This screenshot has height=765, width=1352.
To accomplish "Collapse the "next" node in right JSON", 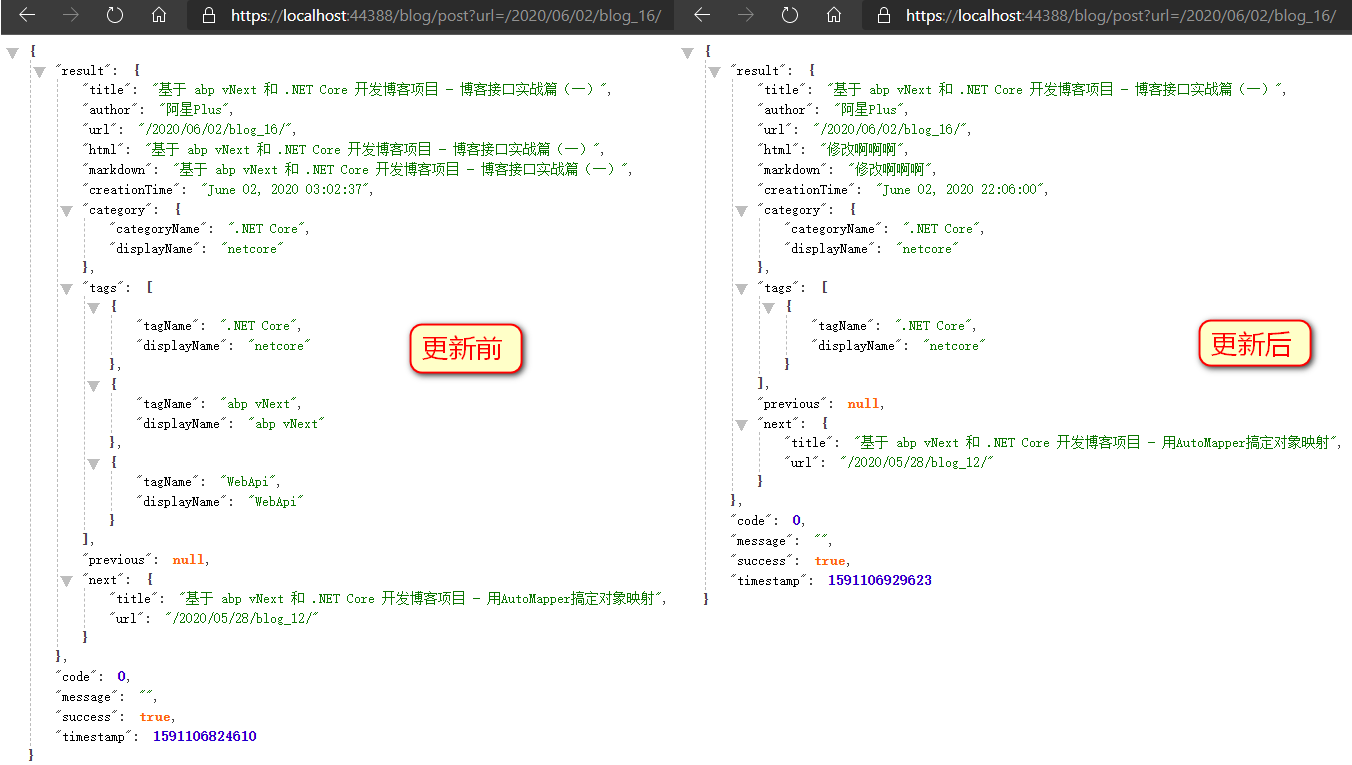I will tap(741, 425).
